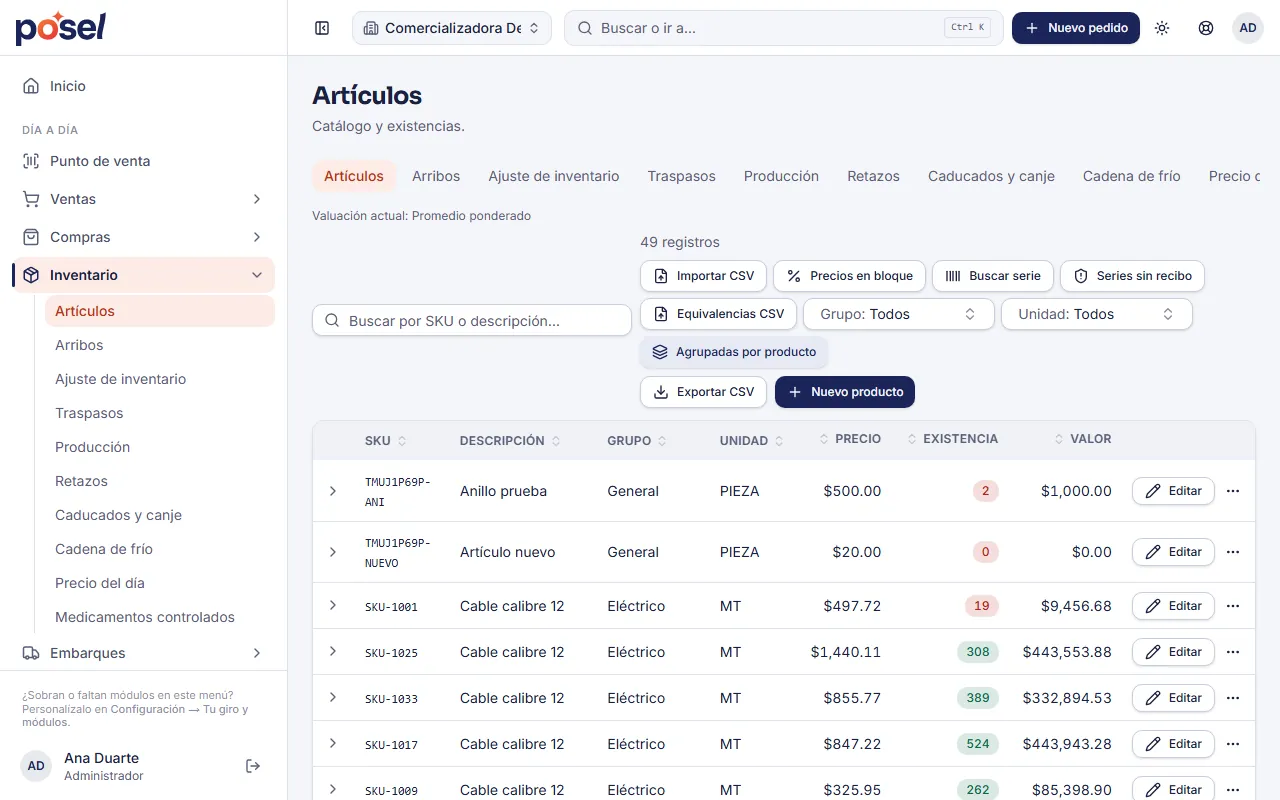Viewport: 1280px width, 800px height.
Task: Toggle Agrupadas por producto grouping
Action: pyautogui.click(x=735, y=352)
